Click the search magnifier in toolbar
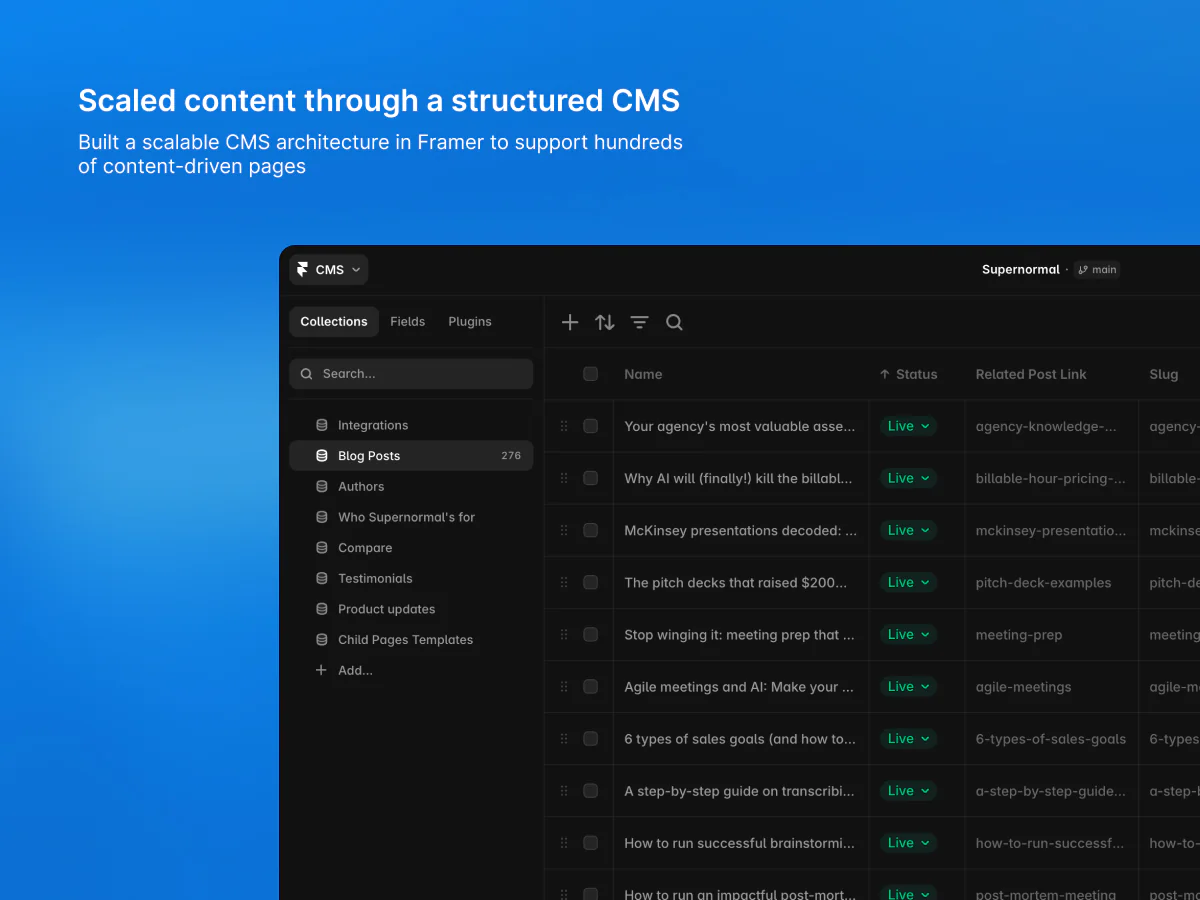Screen dimensions: 1200x900 click(x=674, y=322)
